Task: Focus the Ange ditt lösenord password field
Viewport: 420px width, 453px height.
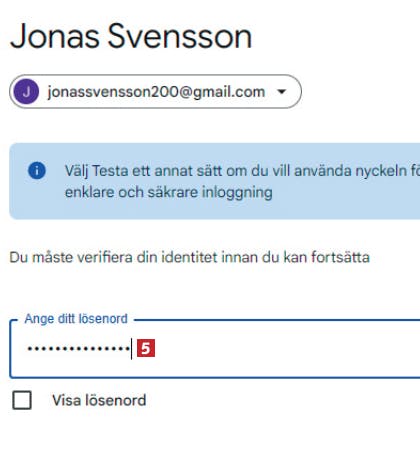Action: [215, 349]
